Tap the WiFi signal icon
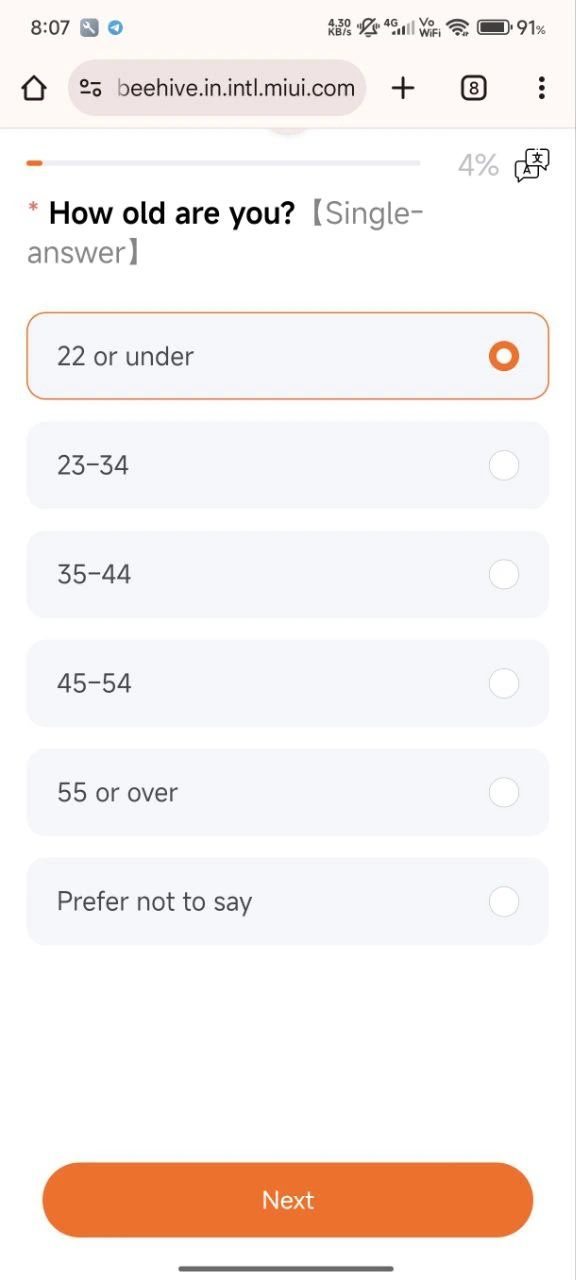576x1280 pixels. pos(458,28)
